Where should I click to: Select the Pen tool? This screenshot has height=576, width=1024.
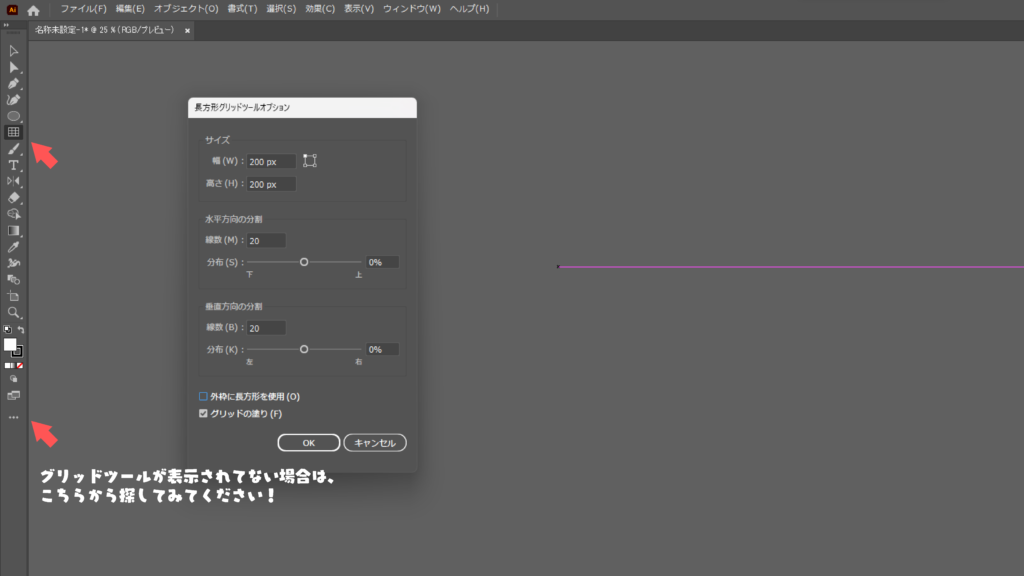[x=14, y=83]
